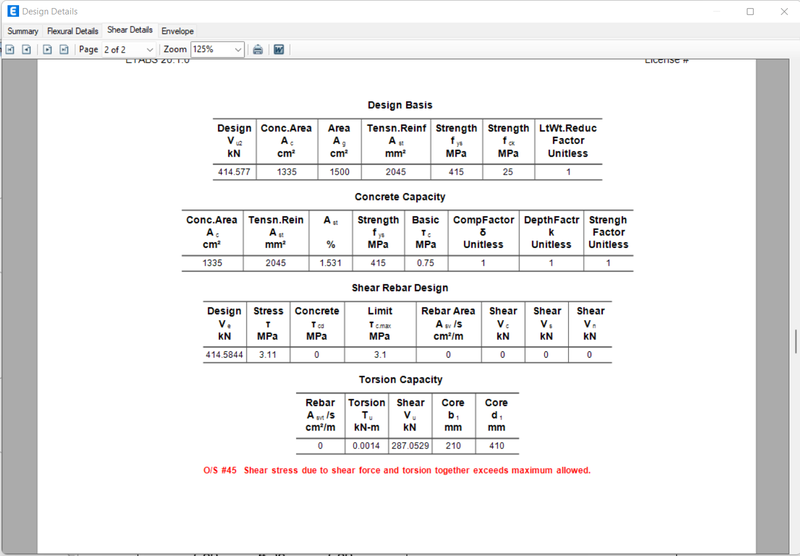Click the 410 core d1 value
Image resolution: width=800 pixels, height=556 pixels.
pyautogui.click(x=496, y=446)
